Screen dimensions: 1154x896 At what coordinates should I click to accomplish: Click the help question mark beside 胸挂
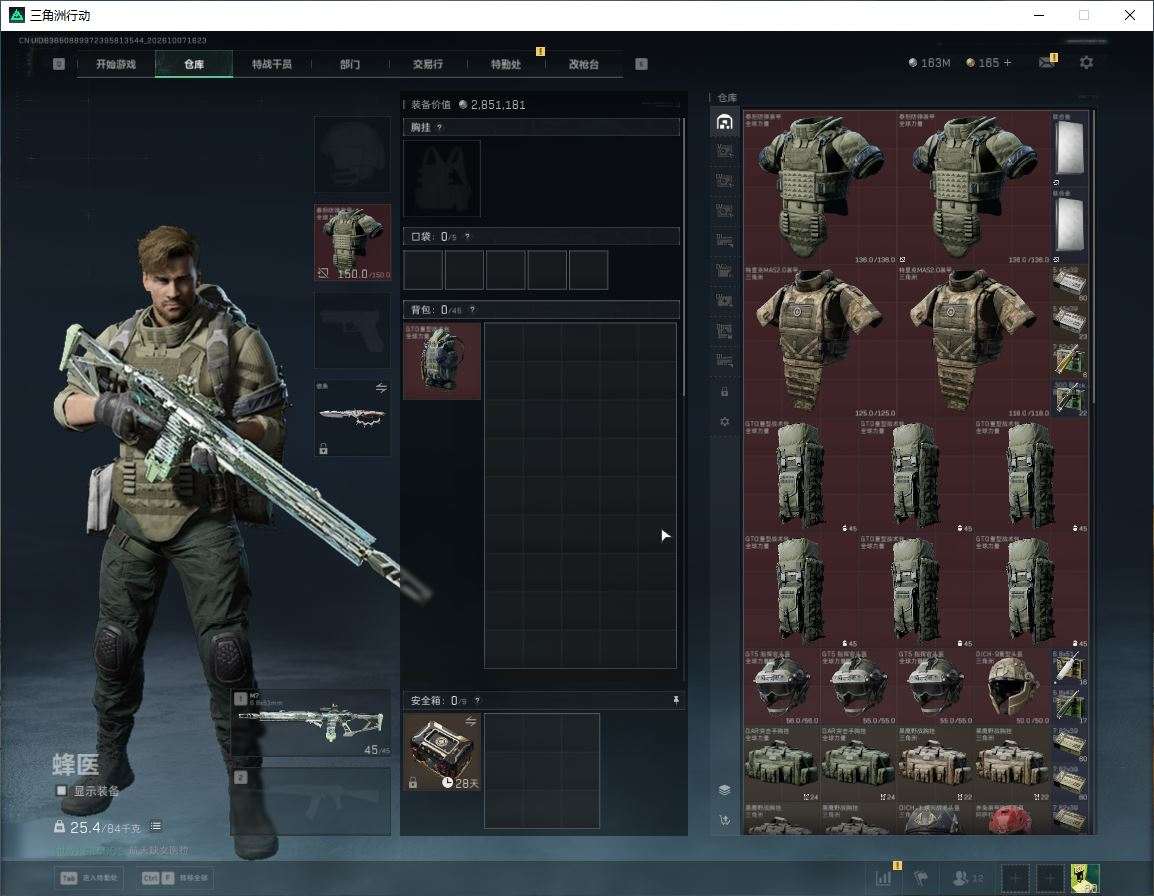coord(439,127)
